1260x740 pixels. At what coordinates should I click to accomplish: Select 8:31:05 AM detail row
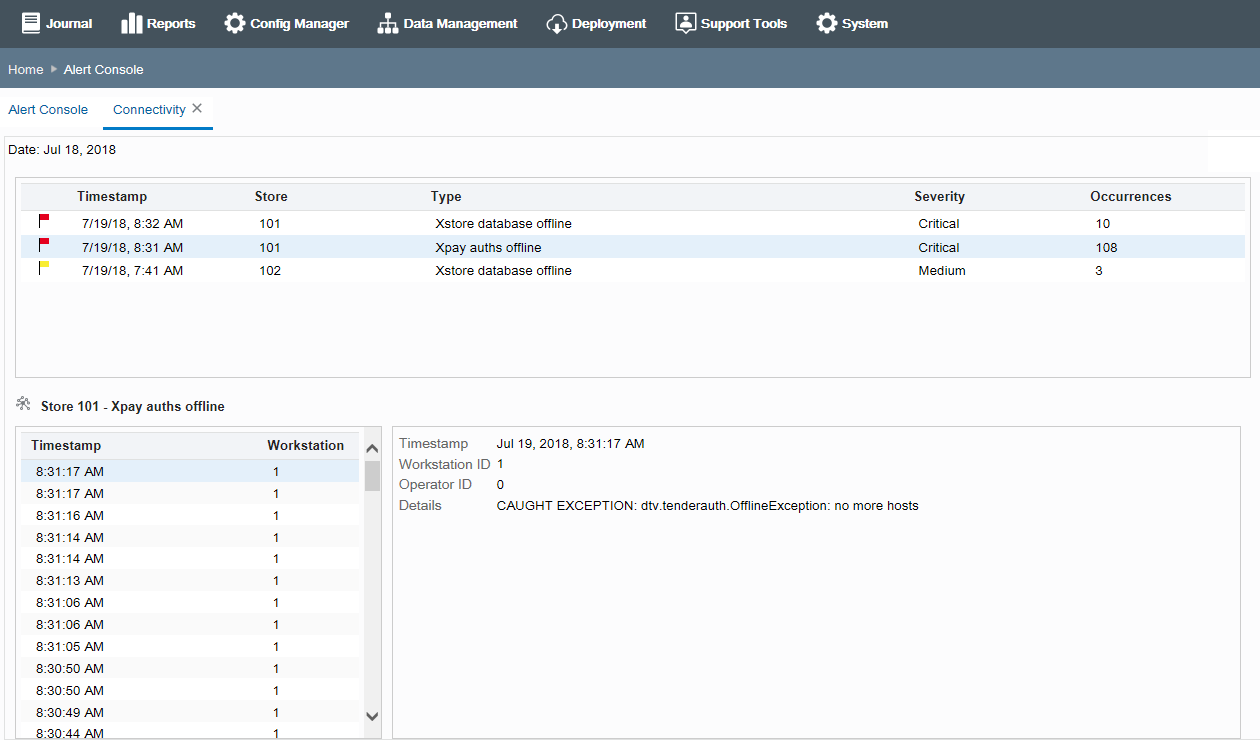(190, 647)
